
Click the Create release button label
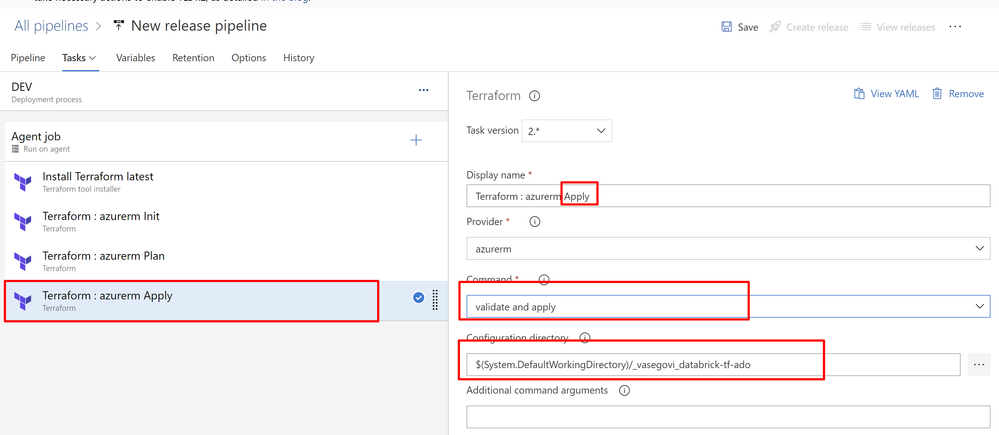tap(817, 27)
